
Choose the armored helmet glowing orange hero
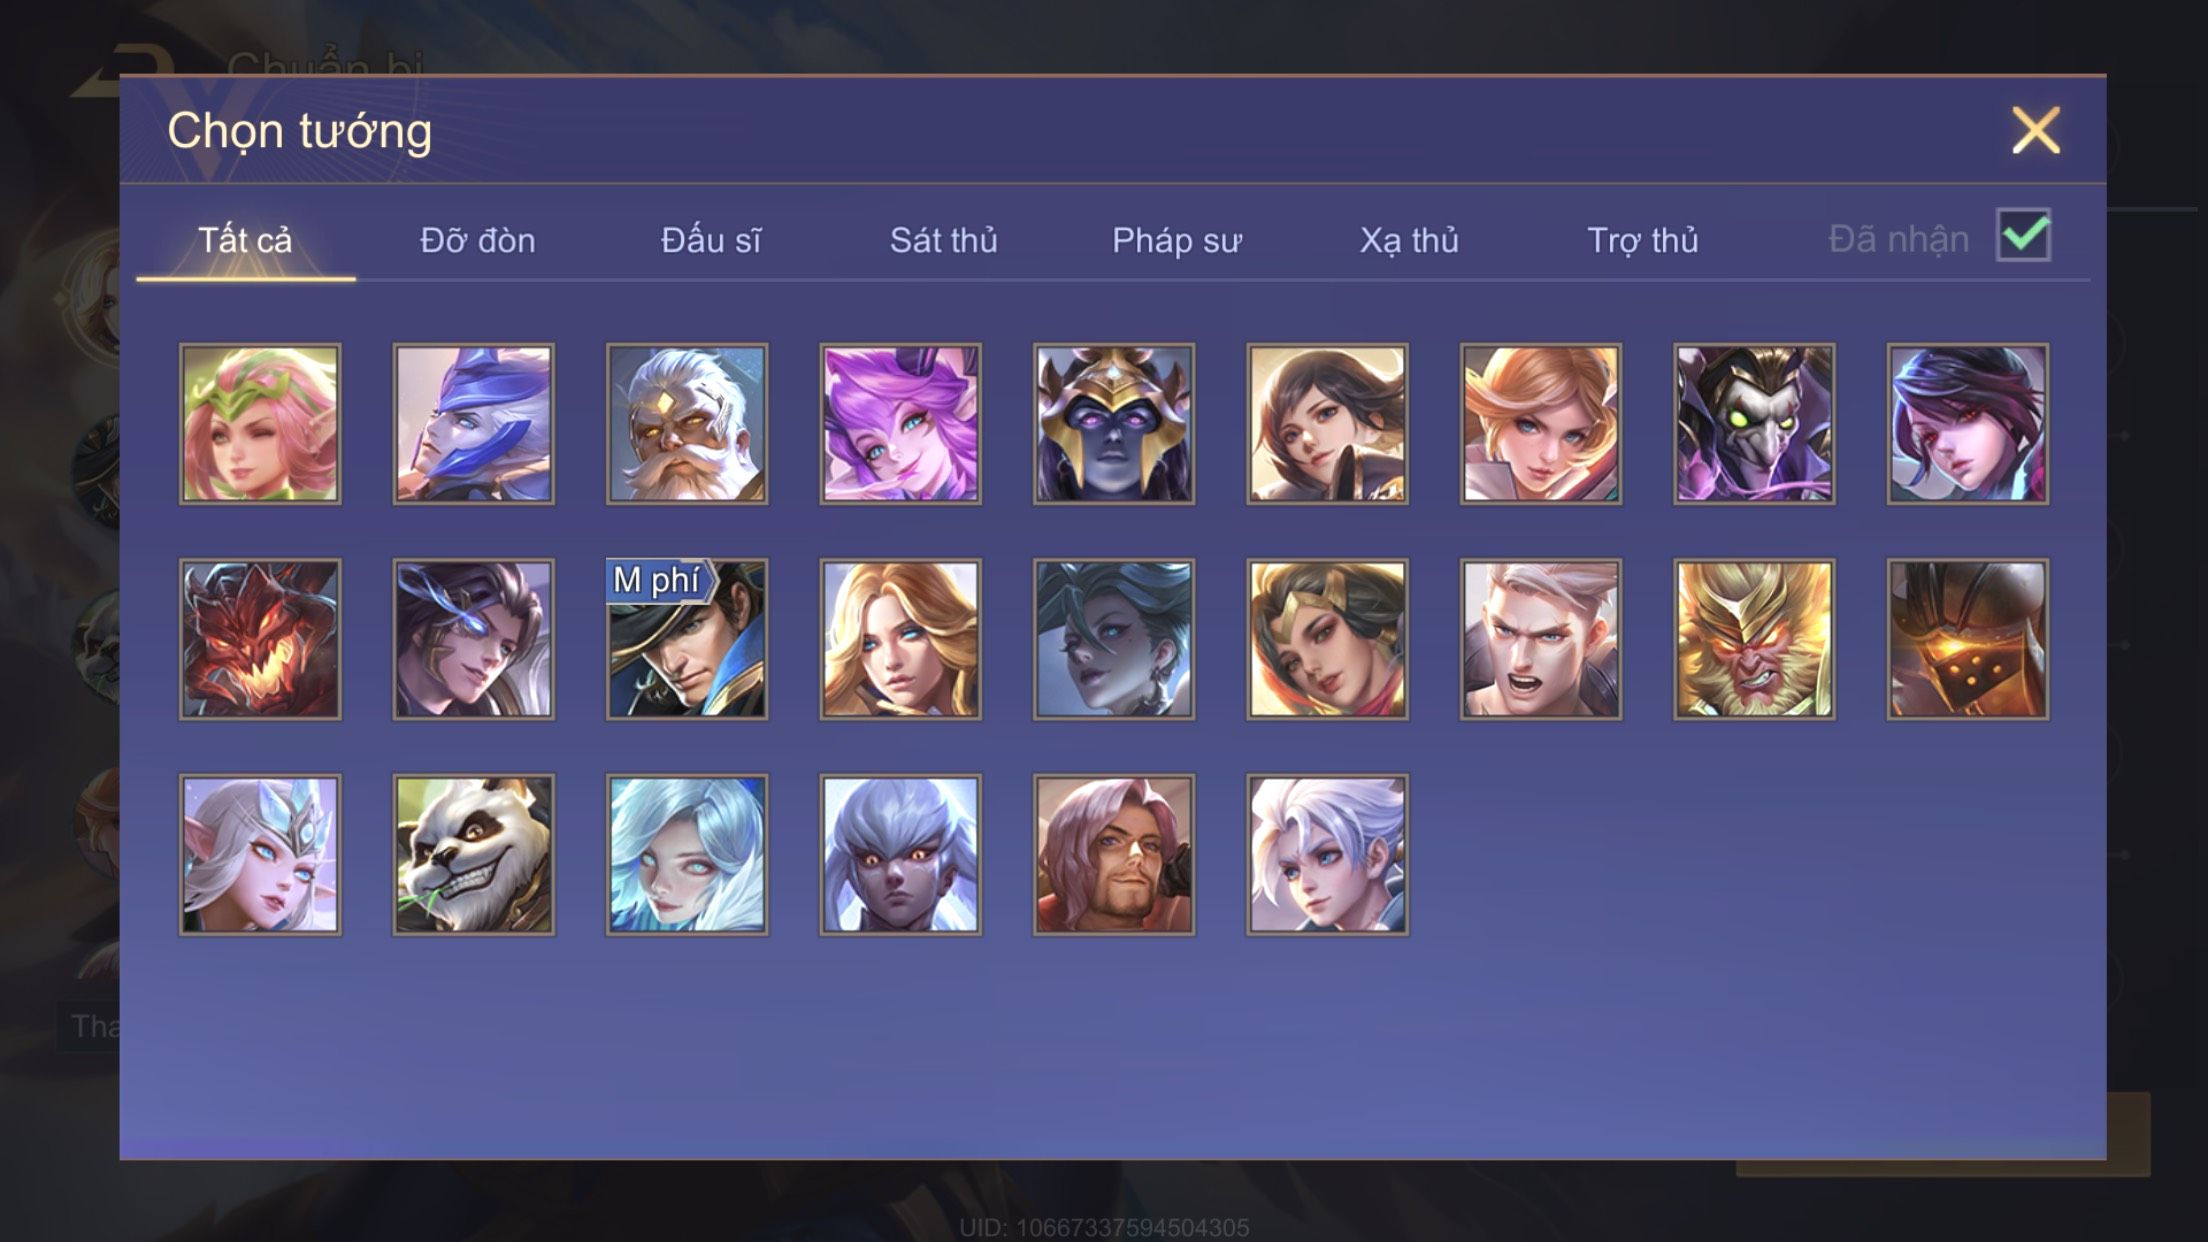pos(1967,639)
